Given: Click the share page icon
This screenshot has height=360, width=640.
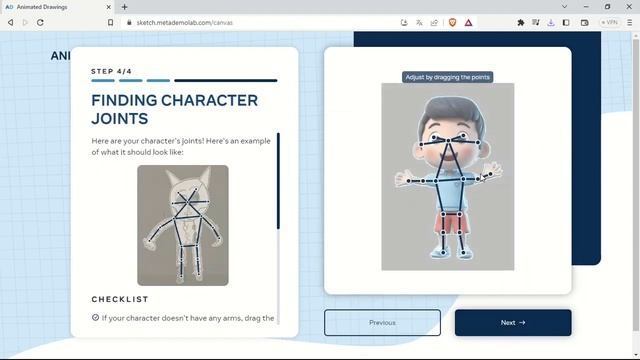Looking at the screenshot, I should [x=434, y=22].
